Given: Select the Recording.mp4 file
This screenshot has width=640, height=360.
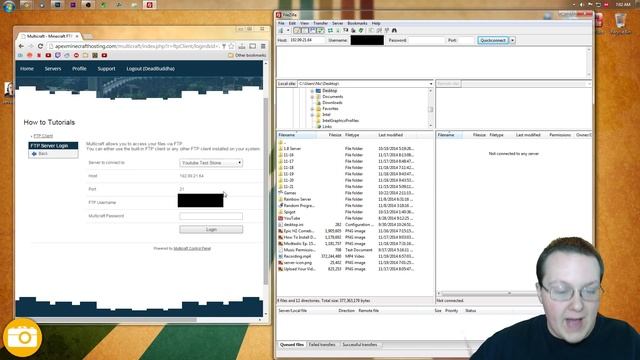Looking at the screenshot, I should [x=297, y=256].
